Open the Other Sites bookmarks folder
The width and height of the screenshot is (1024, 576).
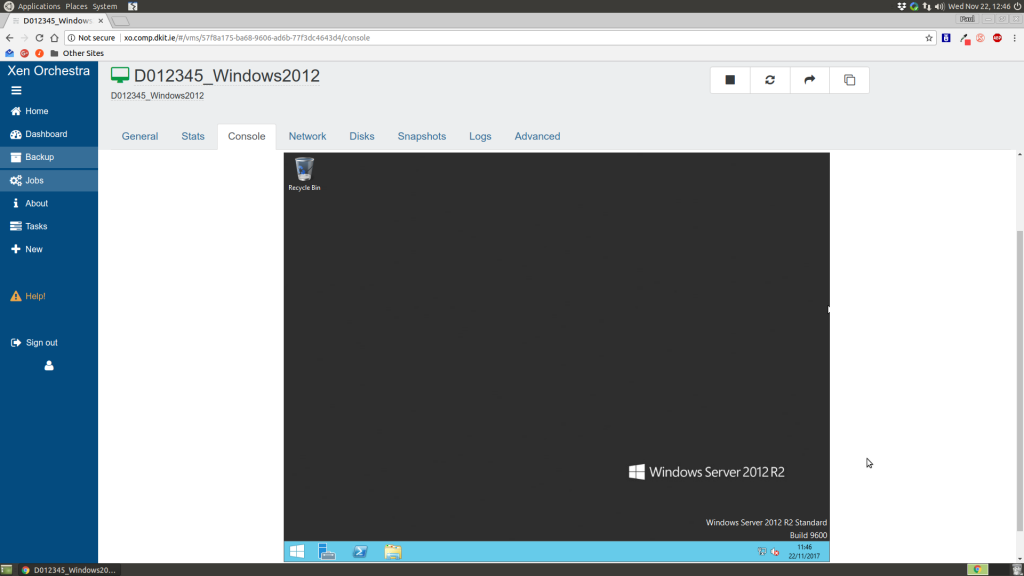coord(76,53)
